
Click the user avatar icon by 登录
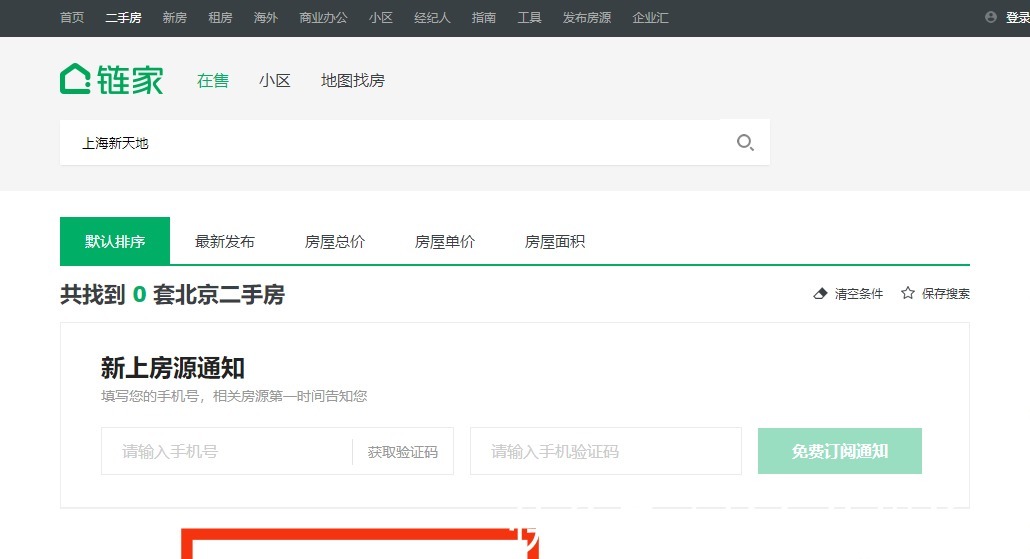click(x=991, y=18)
